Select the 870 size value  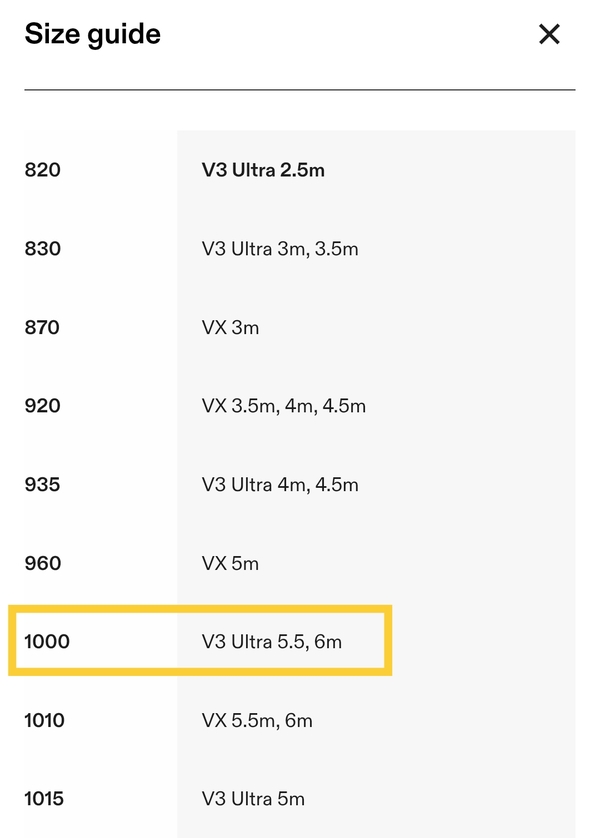click(x=43, y=327)
